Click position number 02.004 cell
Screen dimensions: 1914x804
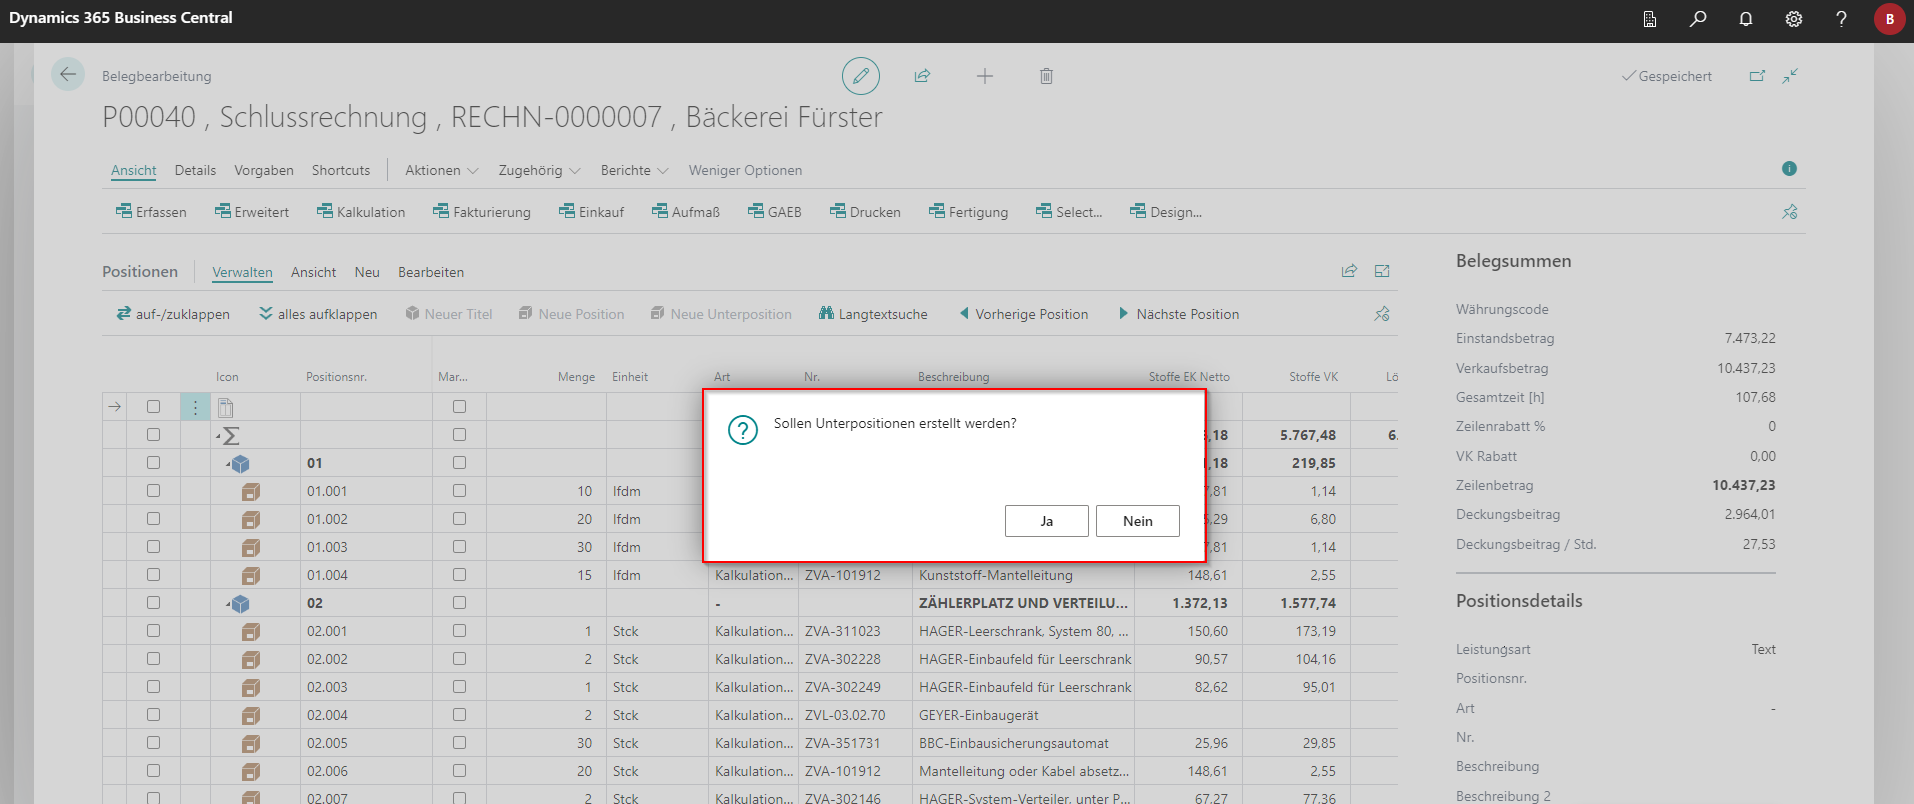[366, 715]
